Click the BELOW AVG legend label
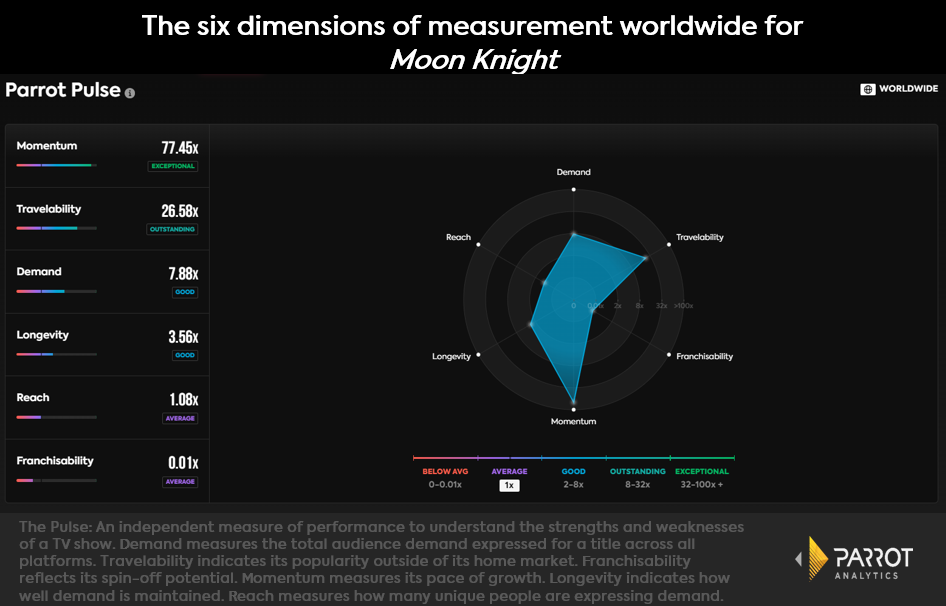946x606 pixels. pyautogui.click(x=445, y=471)
